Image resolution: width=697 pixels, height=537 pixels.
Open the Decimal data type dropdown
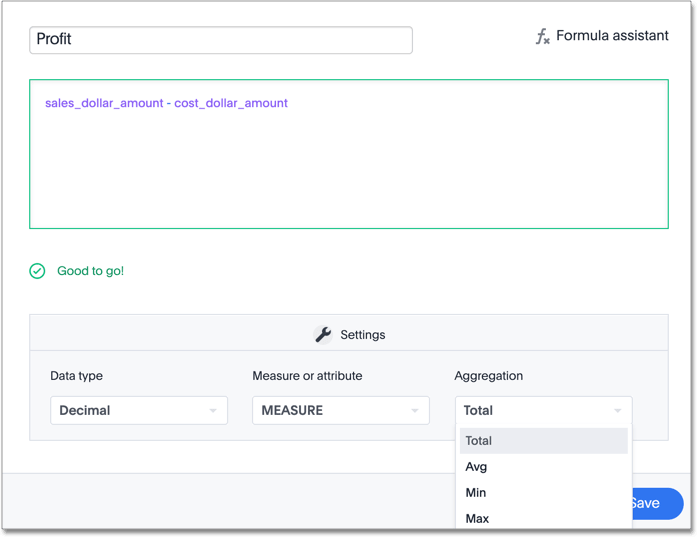pyautogui.click(x=138, y=410)
